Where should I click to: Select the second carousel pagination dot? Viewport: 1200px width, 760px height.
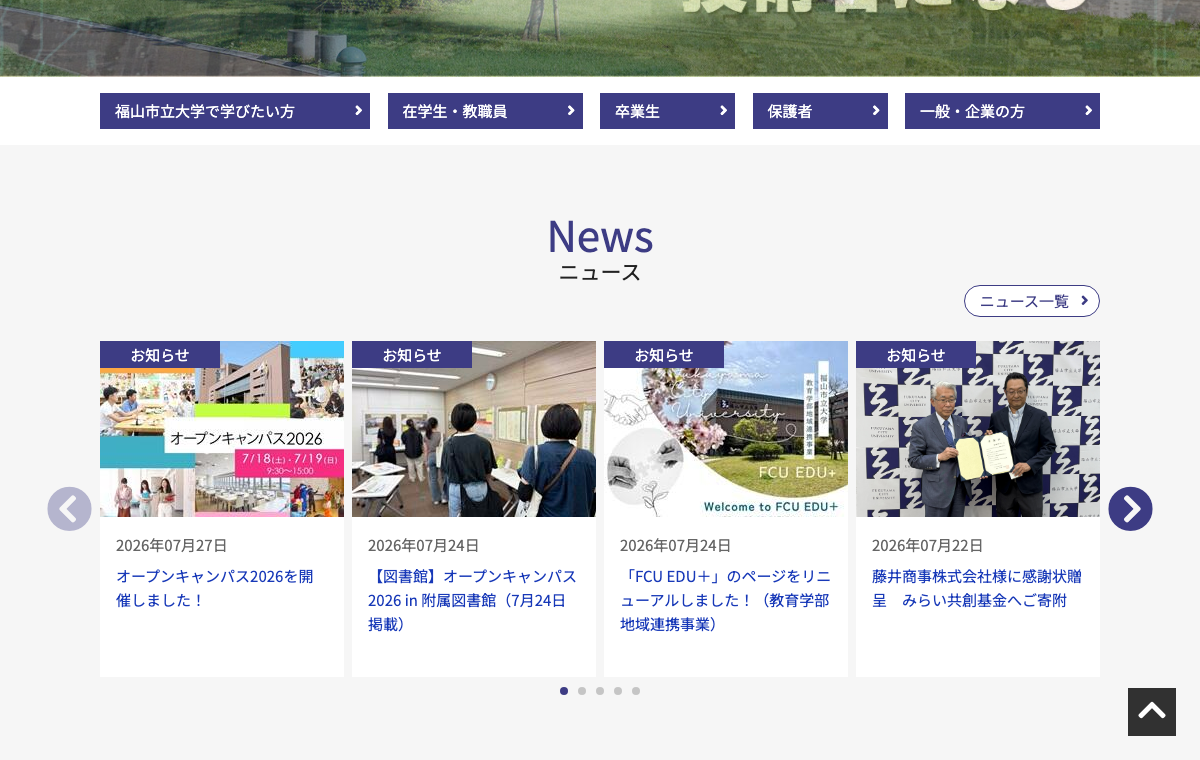point(582,691)
